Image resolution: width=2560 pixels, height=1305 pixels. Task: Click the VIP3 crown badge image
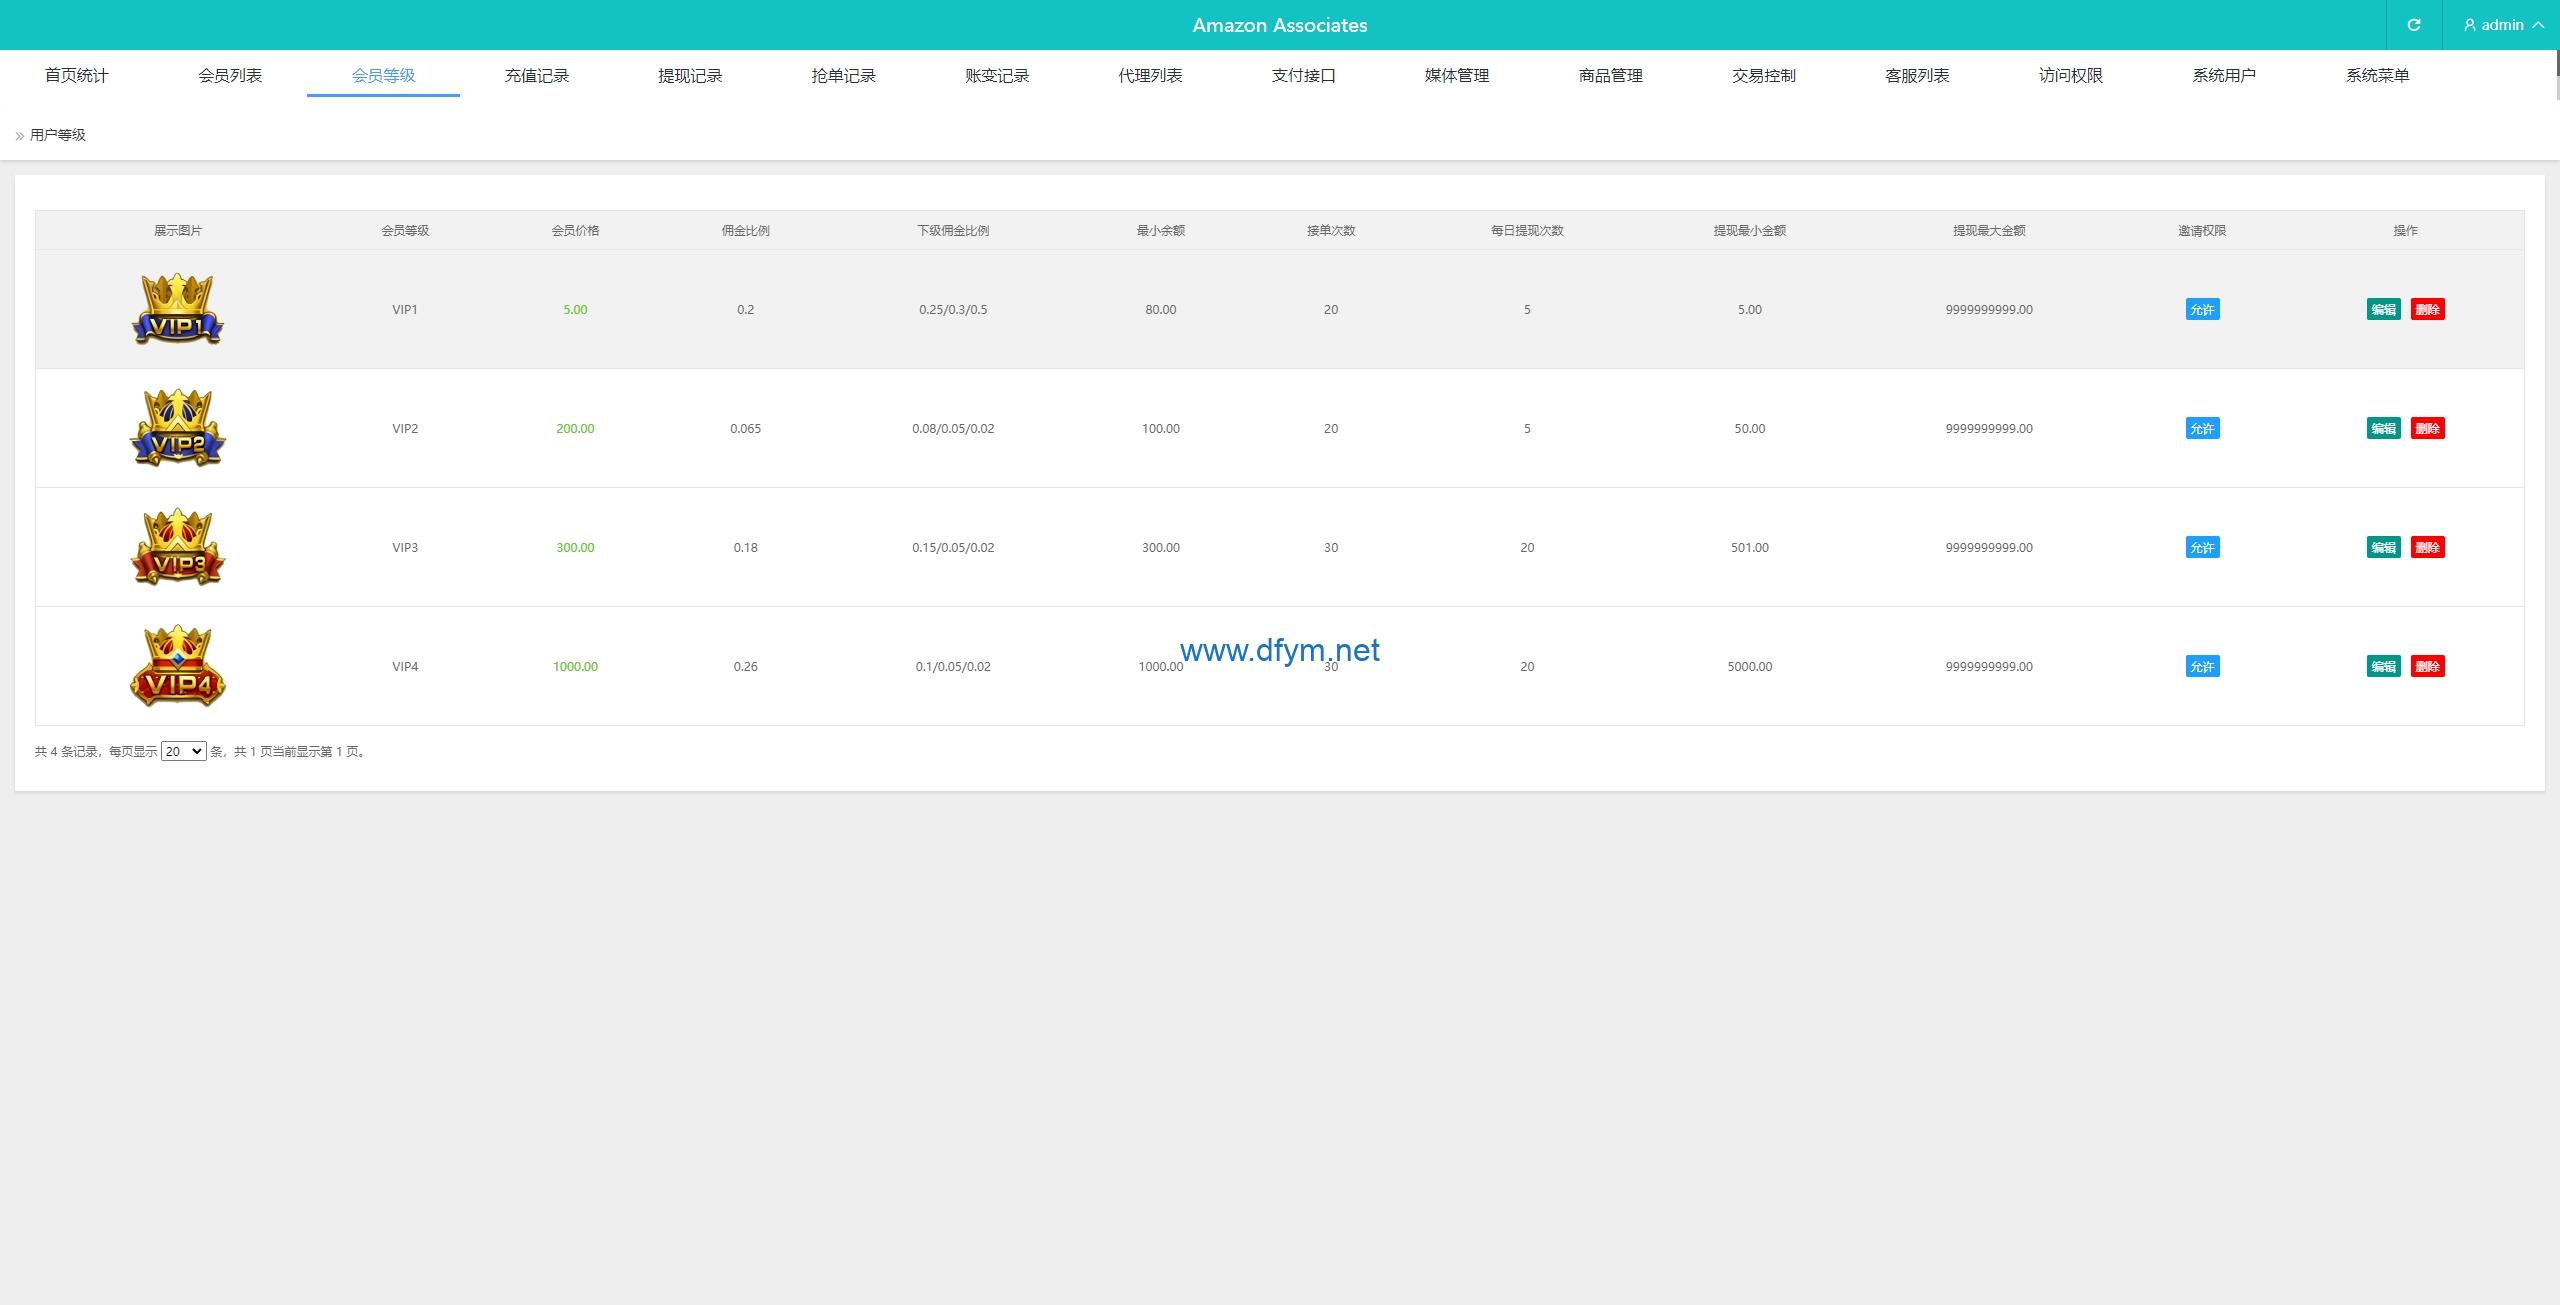point(178,547)
